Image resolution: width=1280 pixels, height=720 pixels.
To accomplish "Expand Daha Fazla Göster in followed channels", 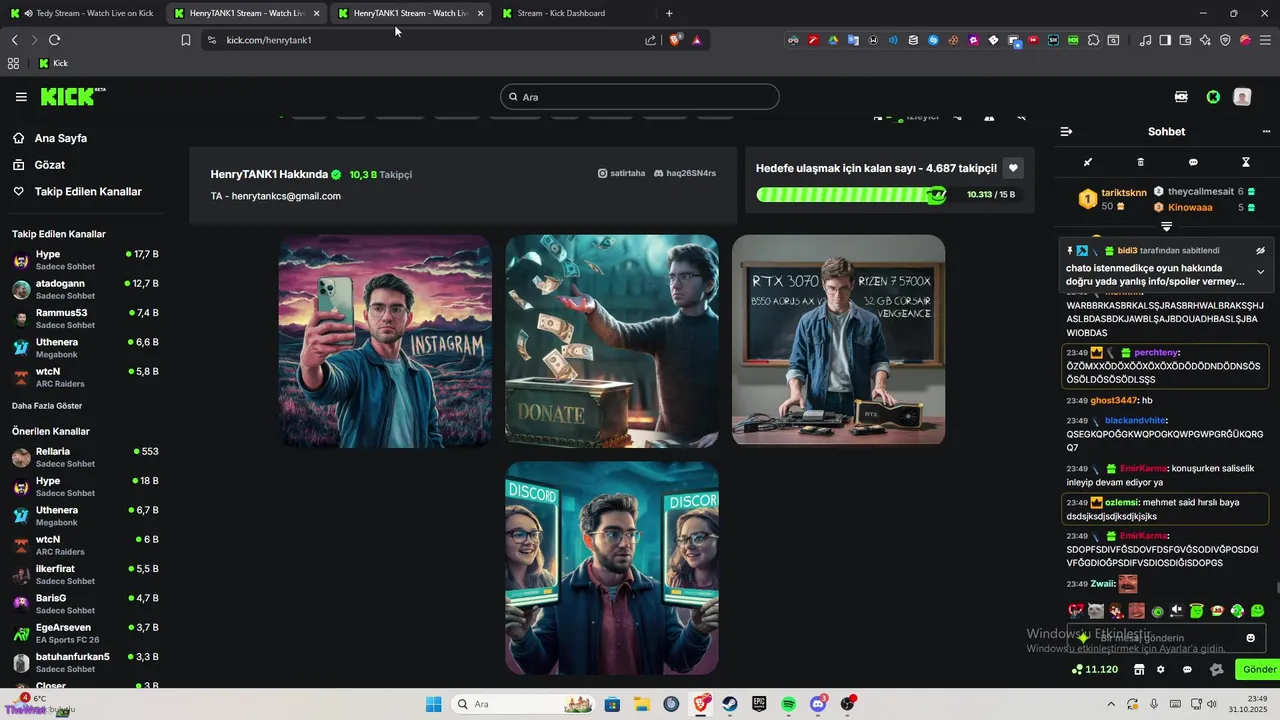I will pos(47,406).
